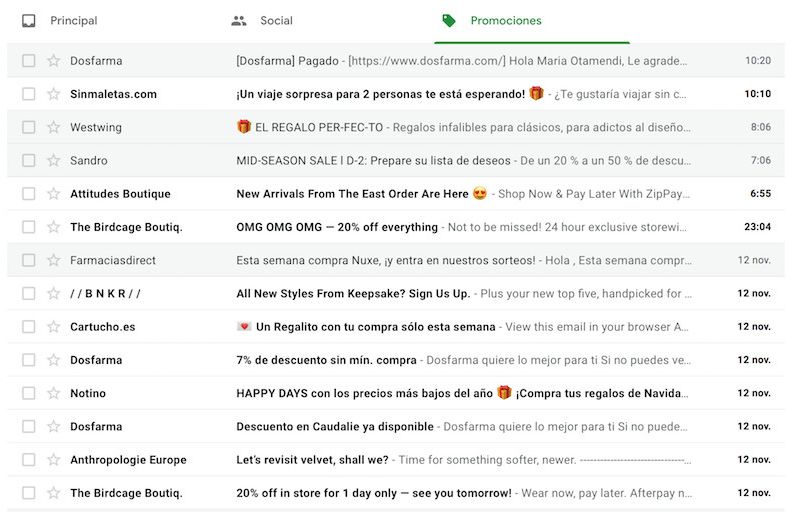786x512 pixels.
Task: Open ¡Un viaje sorpresa para 2 personas email
Action: point(380,94)
